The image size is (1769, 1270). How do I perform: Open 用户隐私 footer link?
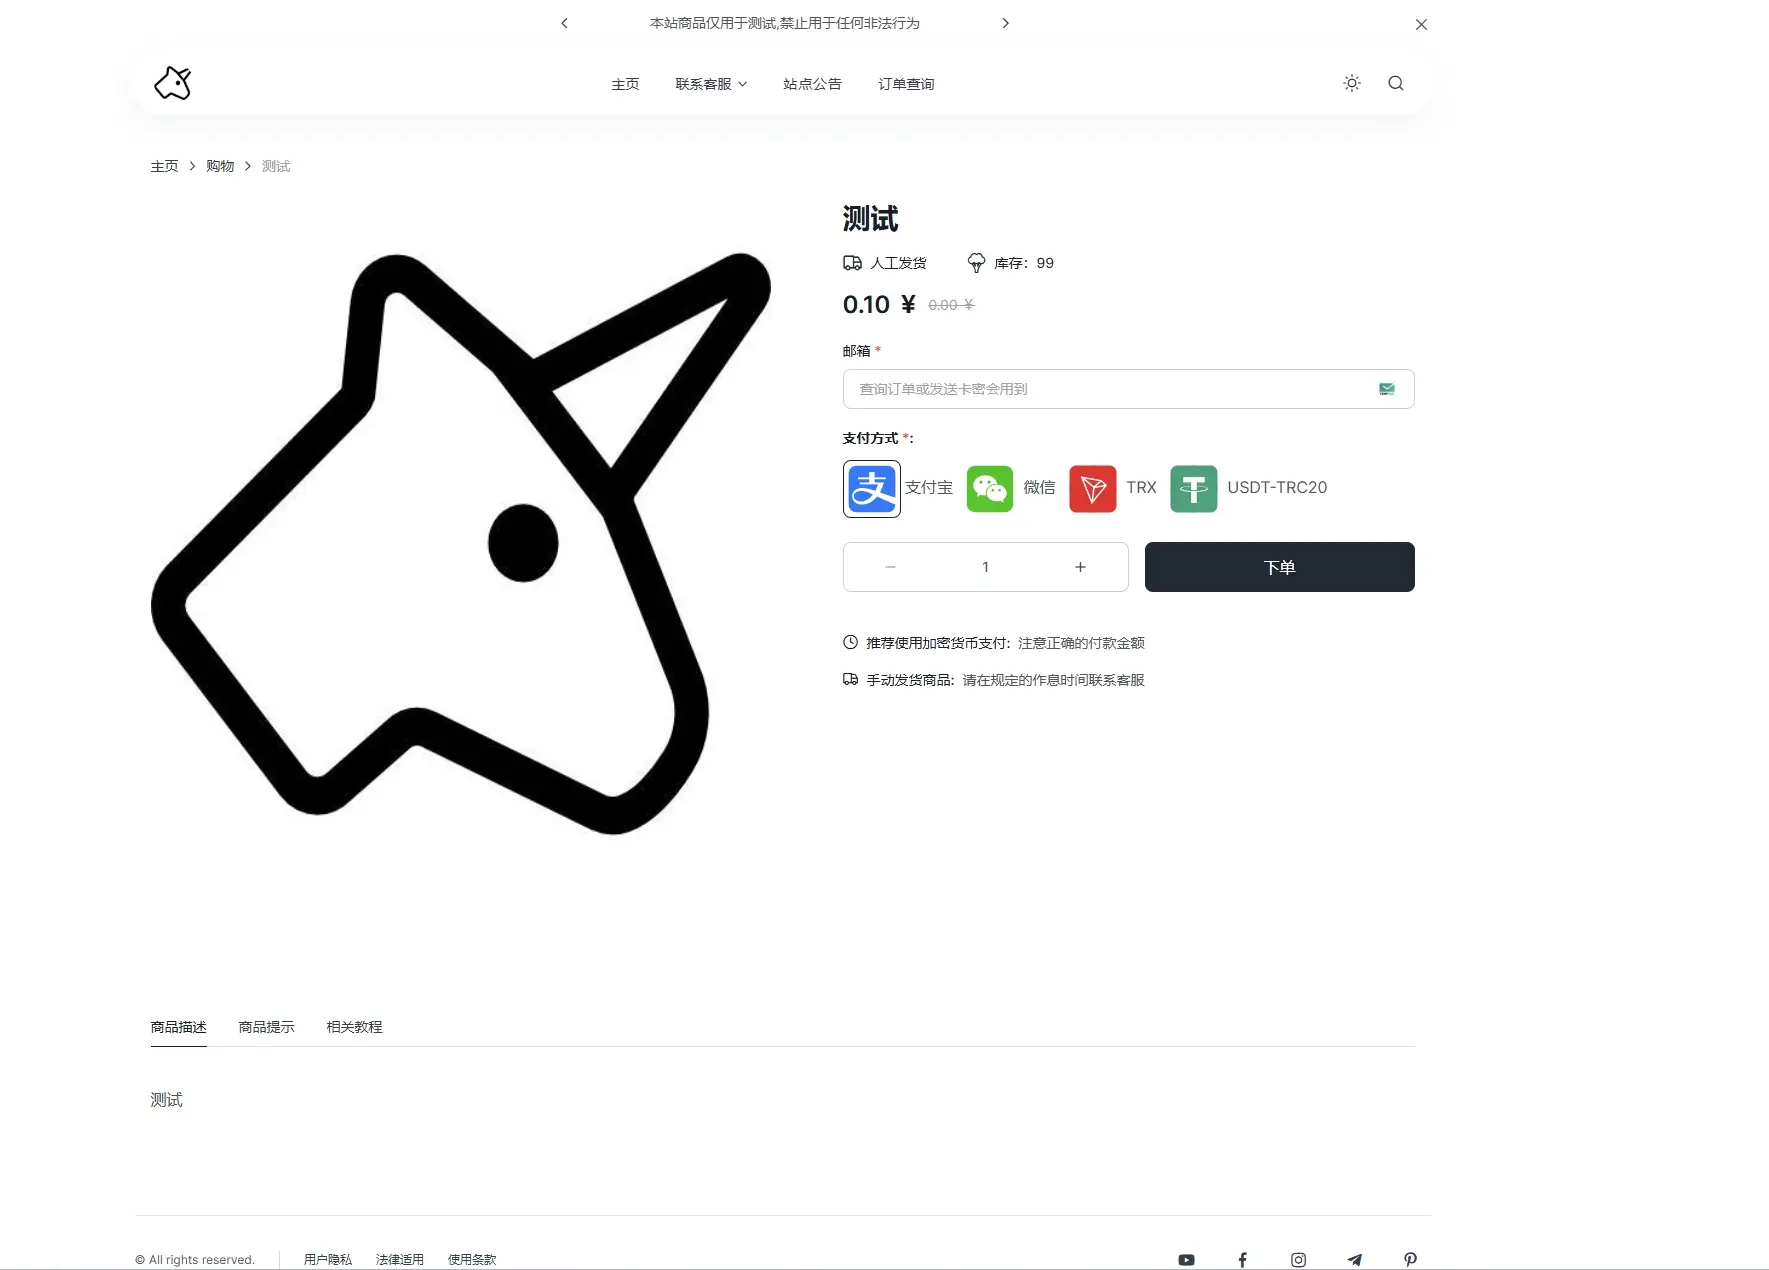[328, 1259]
